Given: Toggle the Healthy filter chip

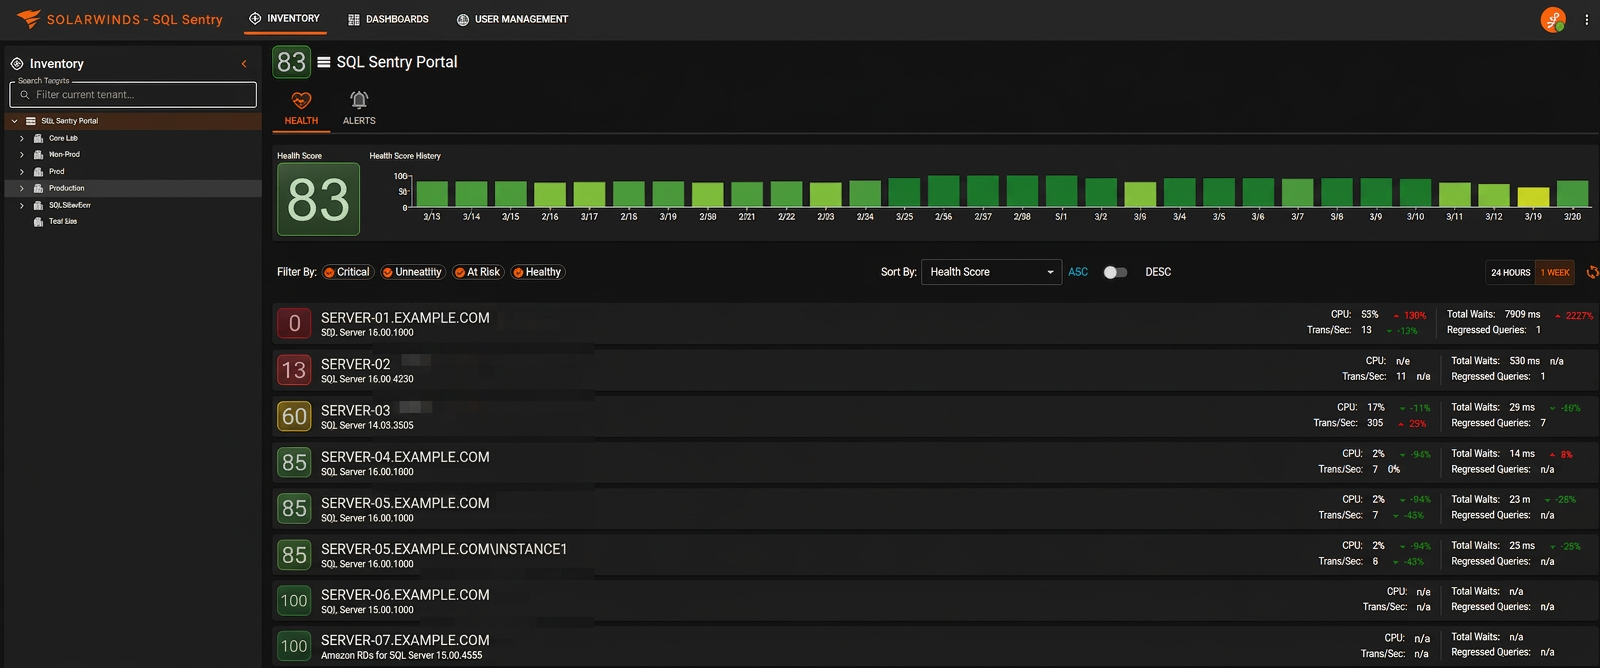Looking at the screenshot, I should click(x=538, y=272).
